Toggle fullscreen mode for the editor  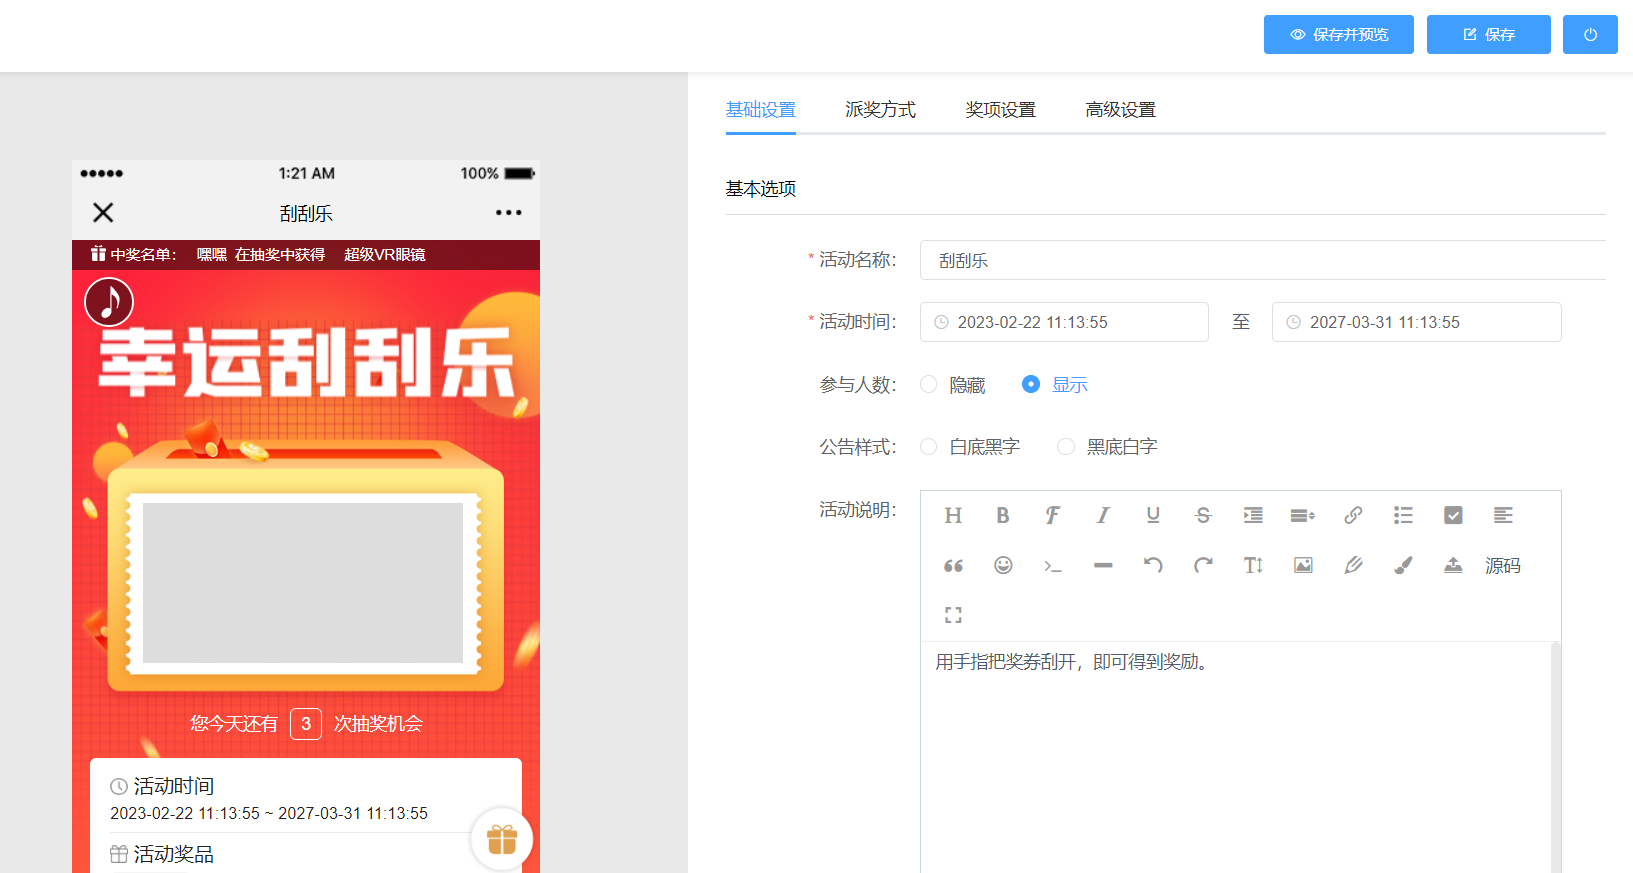click(953, 615)
